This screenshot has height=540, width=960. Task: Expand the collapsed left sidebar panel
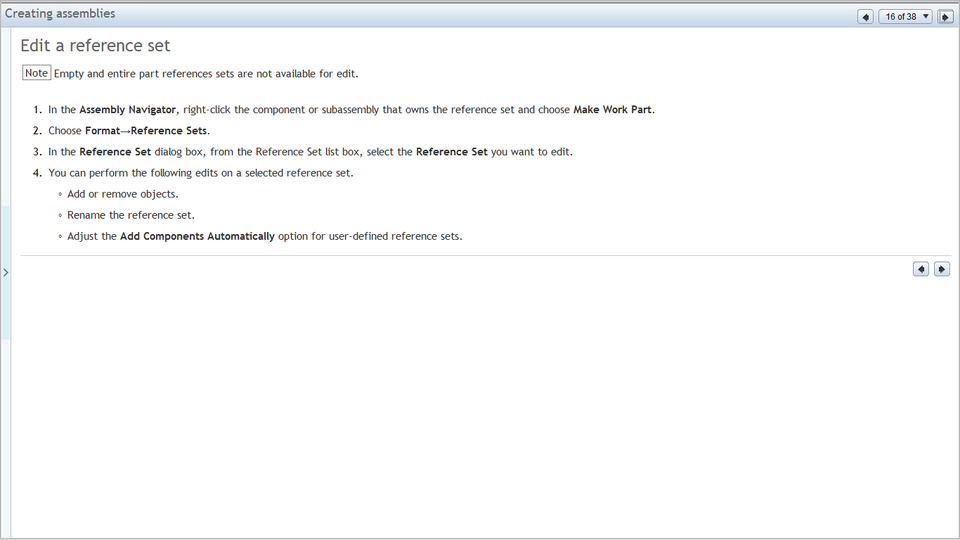5,272
